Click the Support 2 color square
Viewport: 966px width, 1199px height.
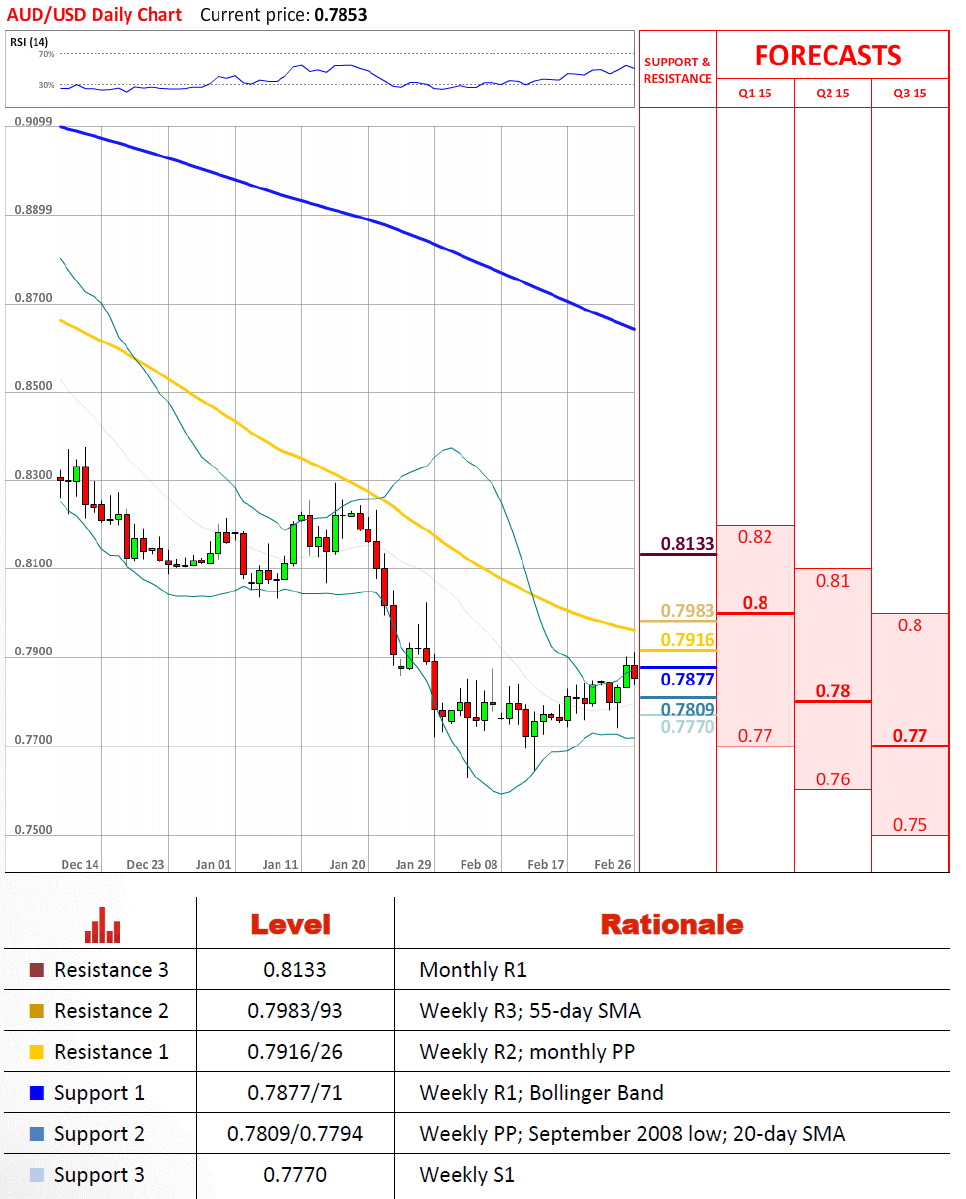tap(37, 1134)
